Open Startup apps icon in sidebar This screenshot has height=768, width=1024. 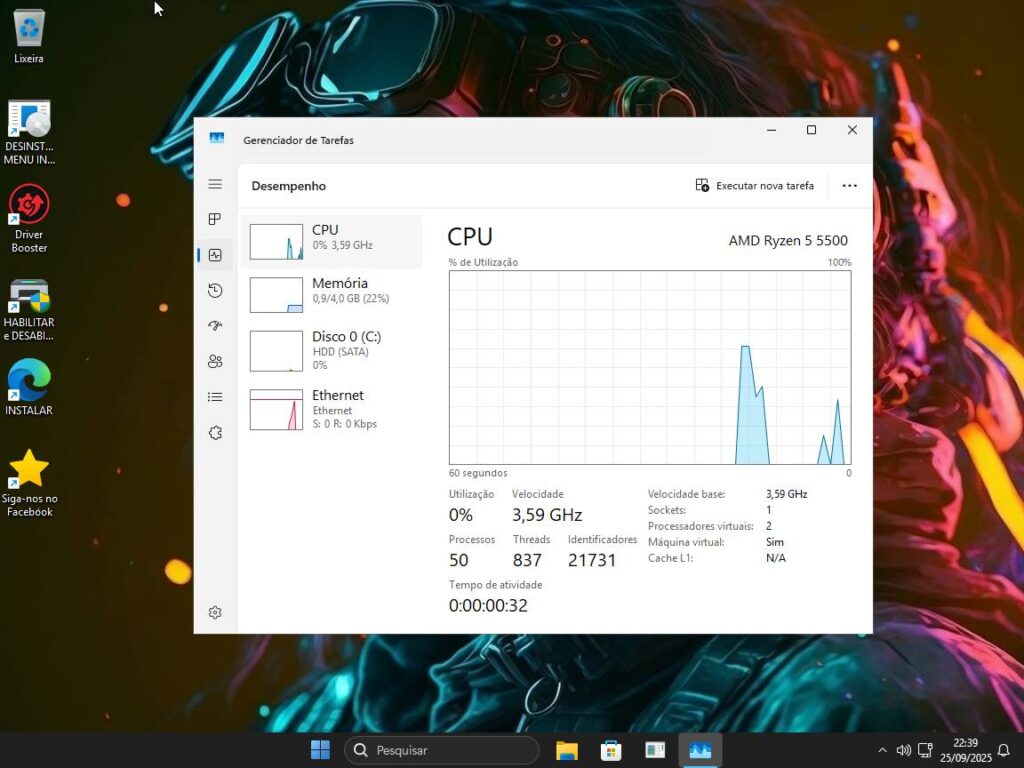tap(215, 326)
